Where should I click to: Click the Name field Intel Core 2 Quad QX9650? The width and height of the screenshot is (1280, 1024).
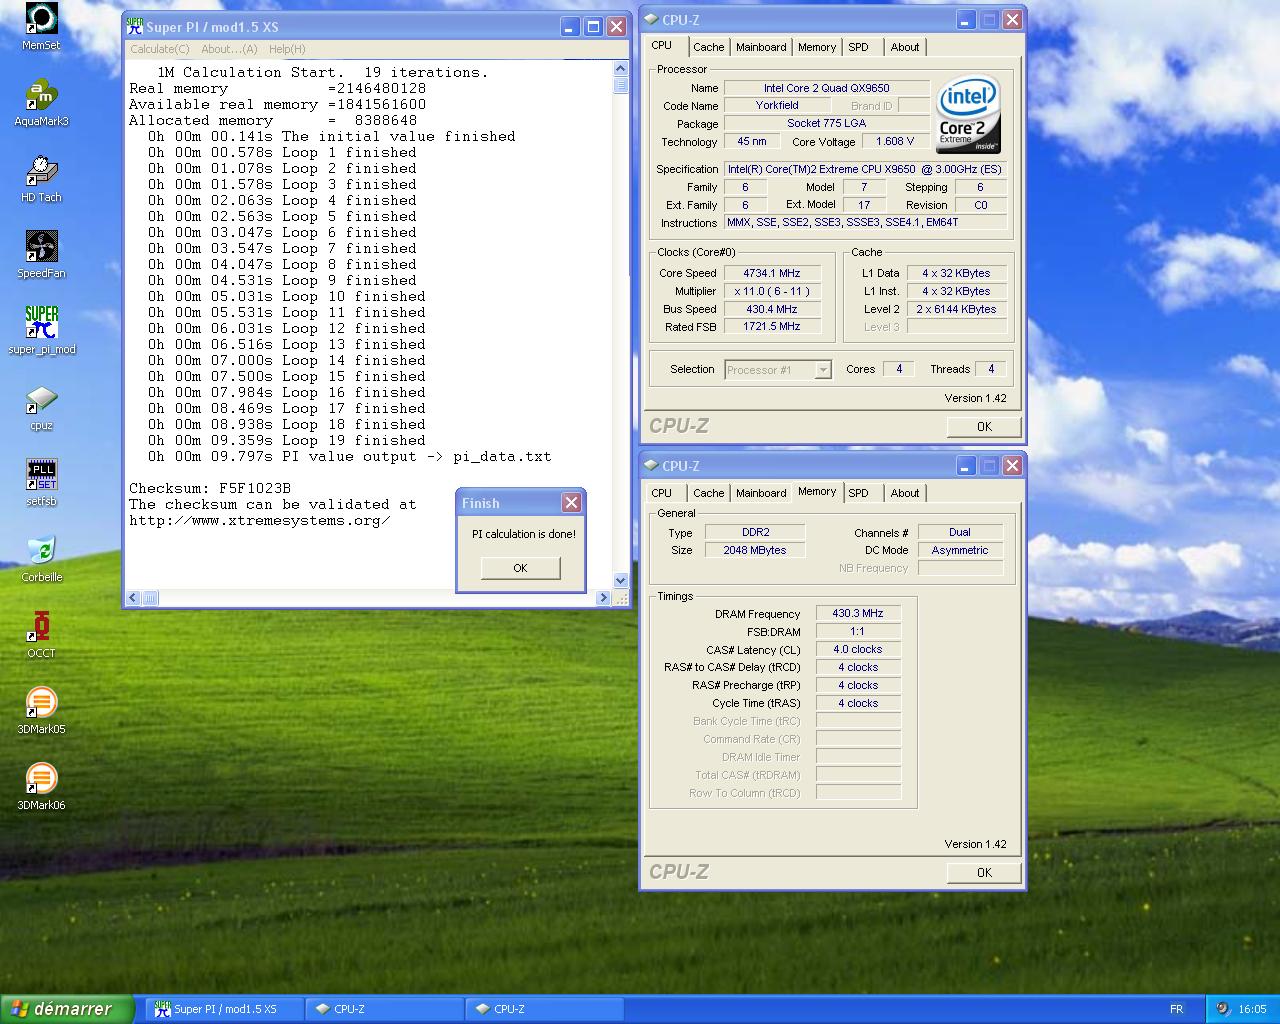point(827,88)
